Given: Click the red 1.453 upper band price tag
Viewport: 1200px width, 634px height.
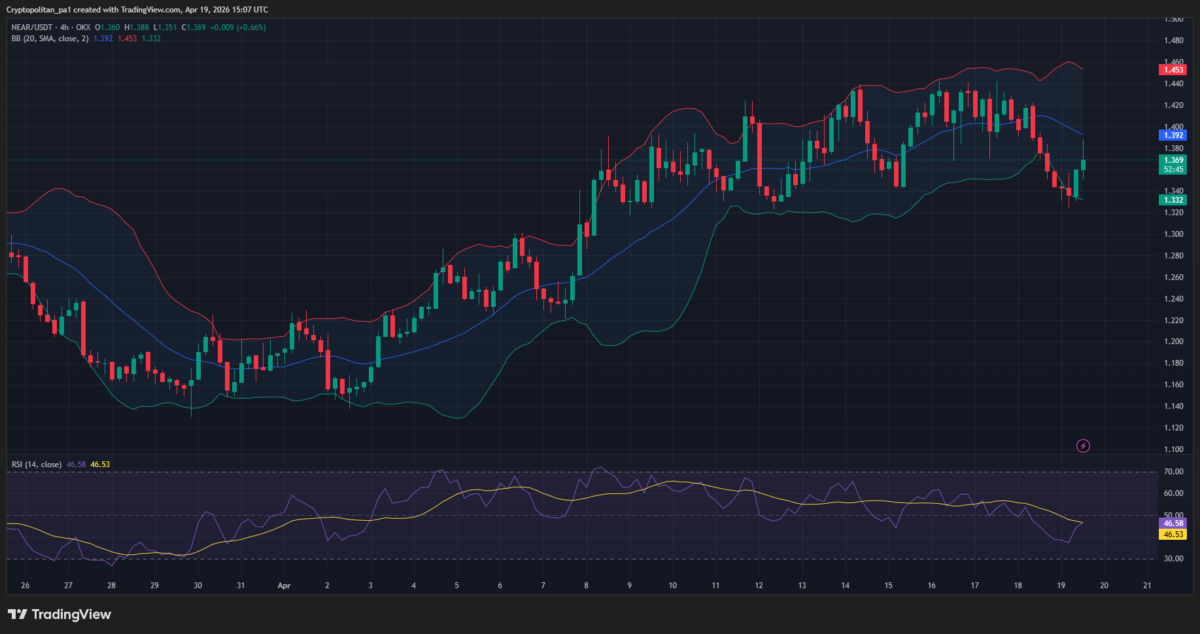Looking at the screenshot, I should (x=1171, y=69).
